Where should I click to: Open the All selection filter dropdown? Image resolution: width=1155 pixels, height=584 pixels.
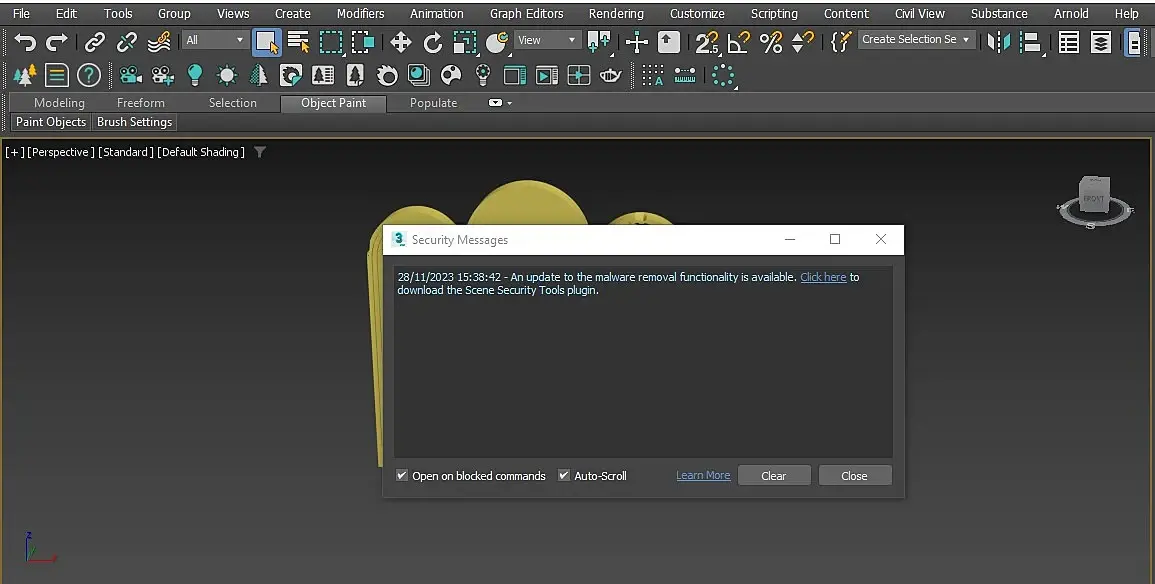tap(215, 40)
